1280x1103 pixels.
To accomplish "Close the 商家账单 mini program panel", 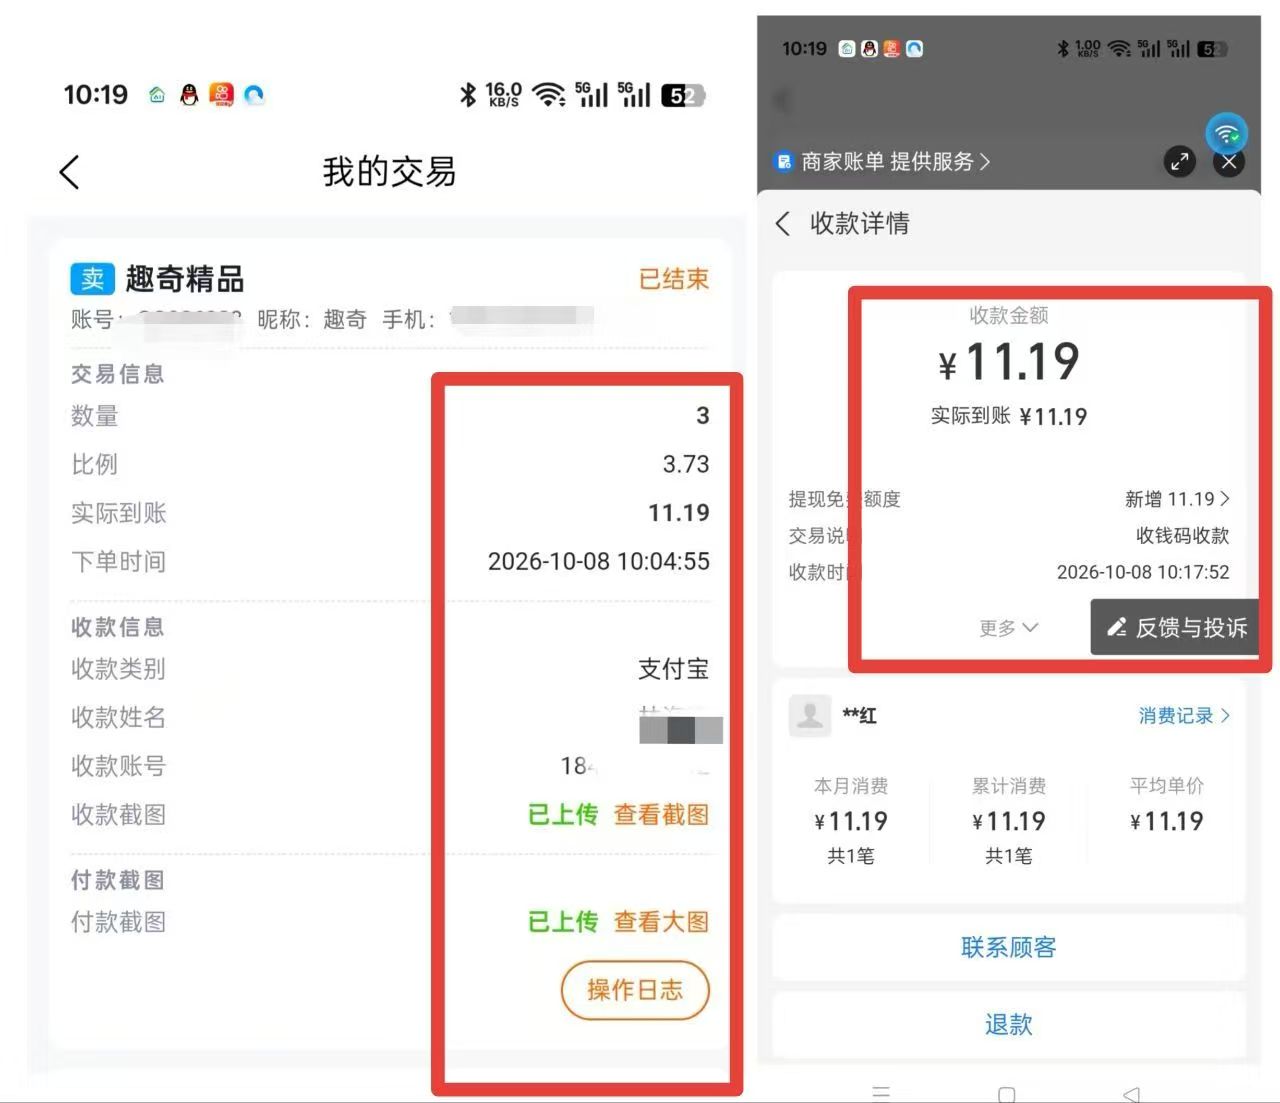I will 1229,161.
